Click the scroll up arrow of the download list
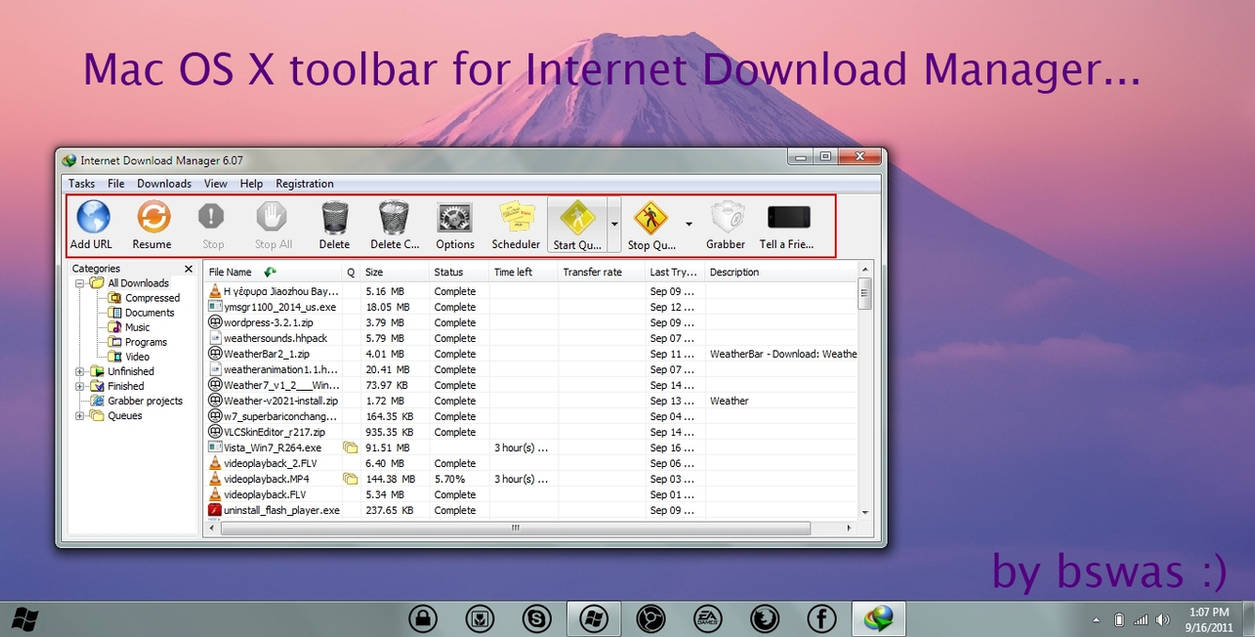The width and height of the screenshot is (1255, 637). click(x=865, y=271)
